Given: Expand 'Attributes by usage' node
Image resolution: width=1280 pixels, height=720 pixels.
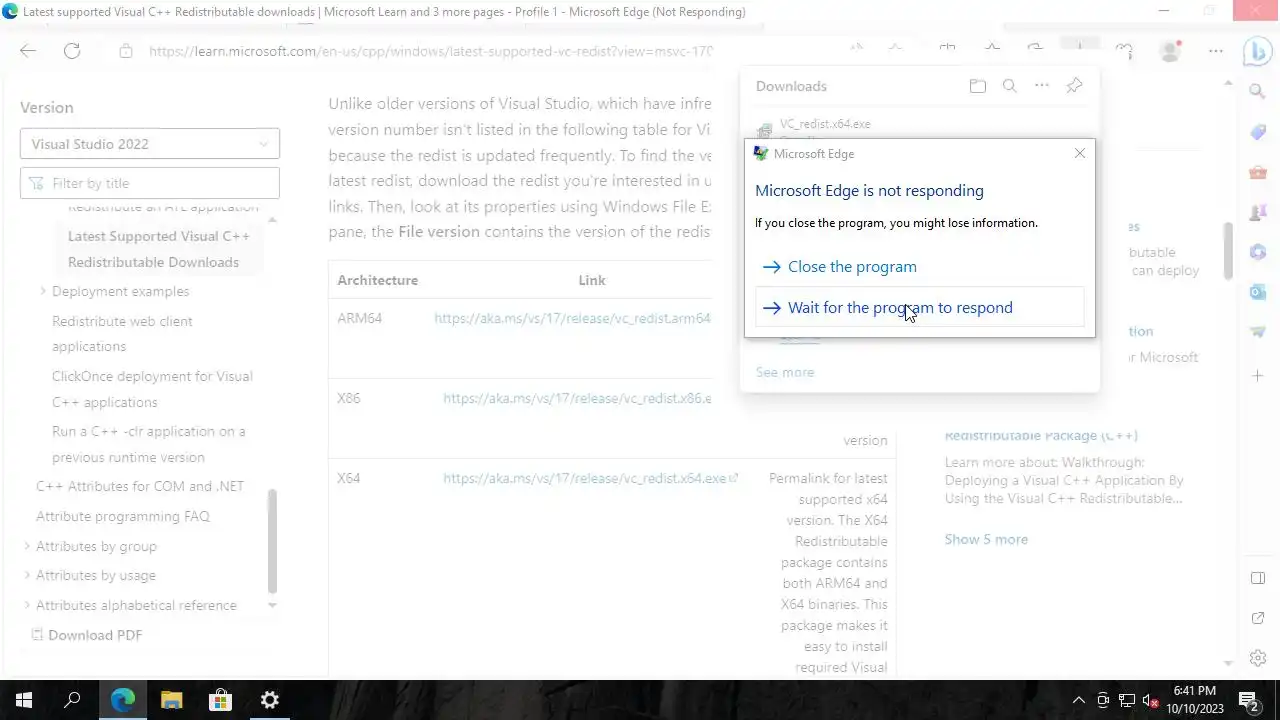Looking at the screenshot, I should point(27,575).
